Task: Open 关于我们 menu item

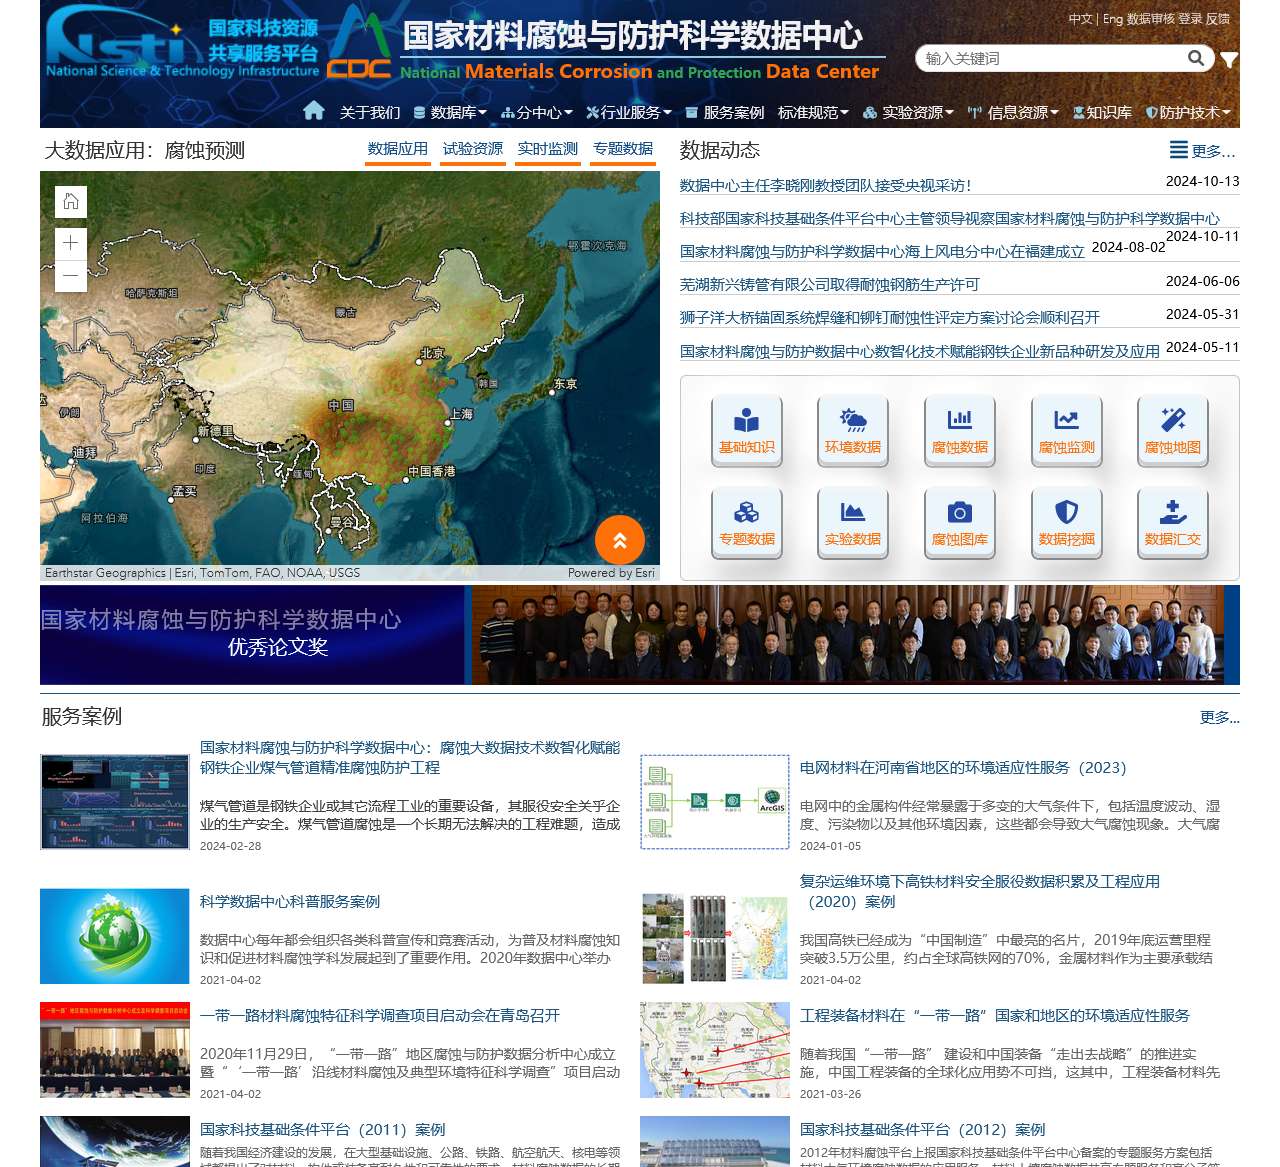Action: pos(370,112)
